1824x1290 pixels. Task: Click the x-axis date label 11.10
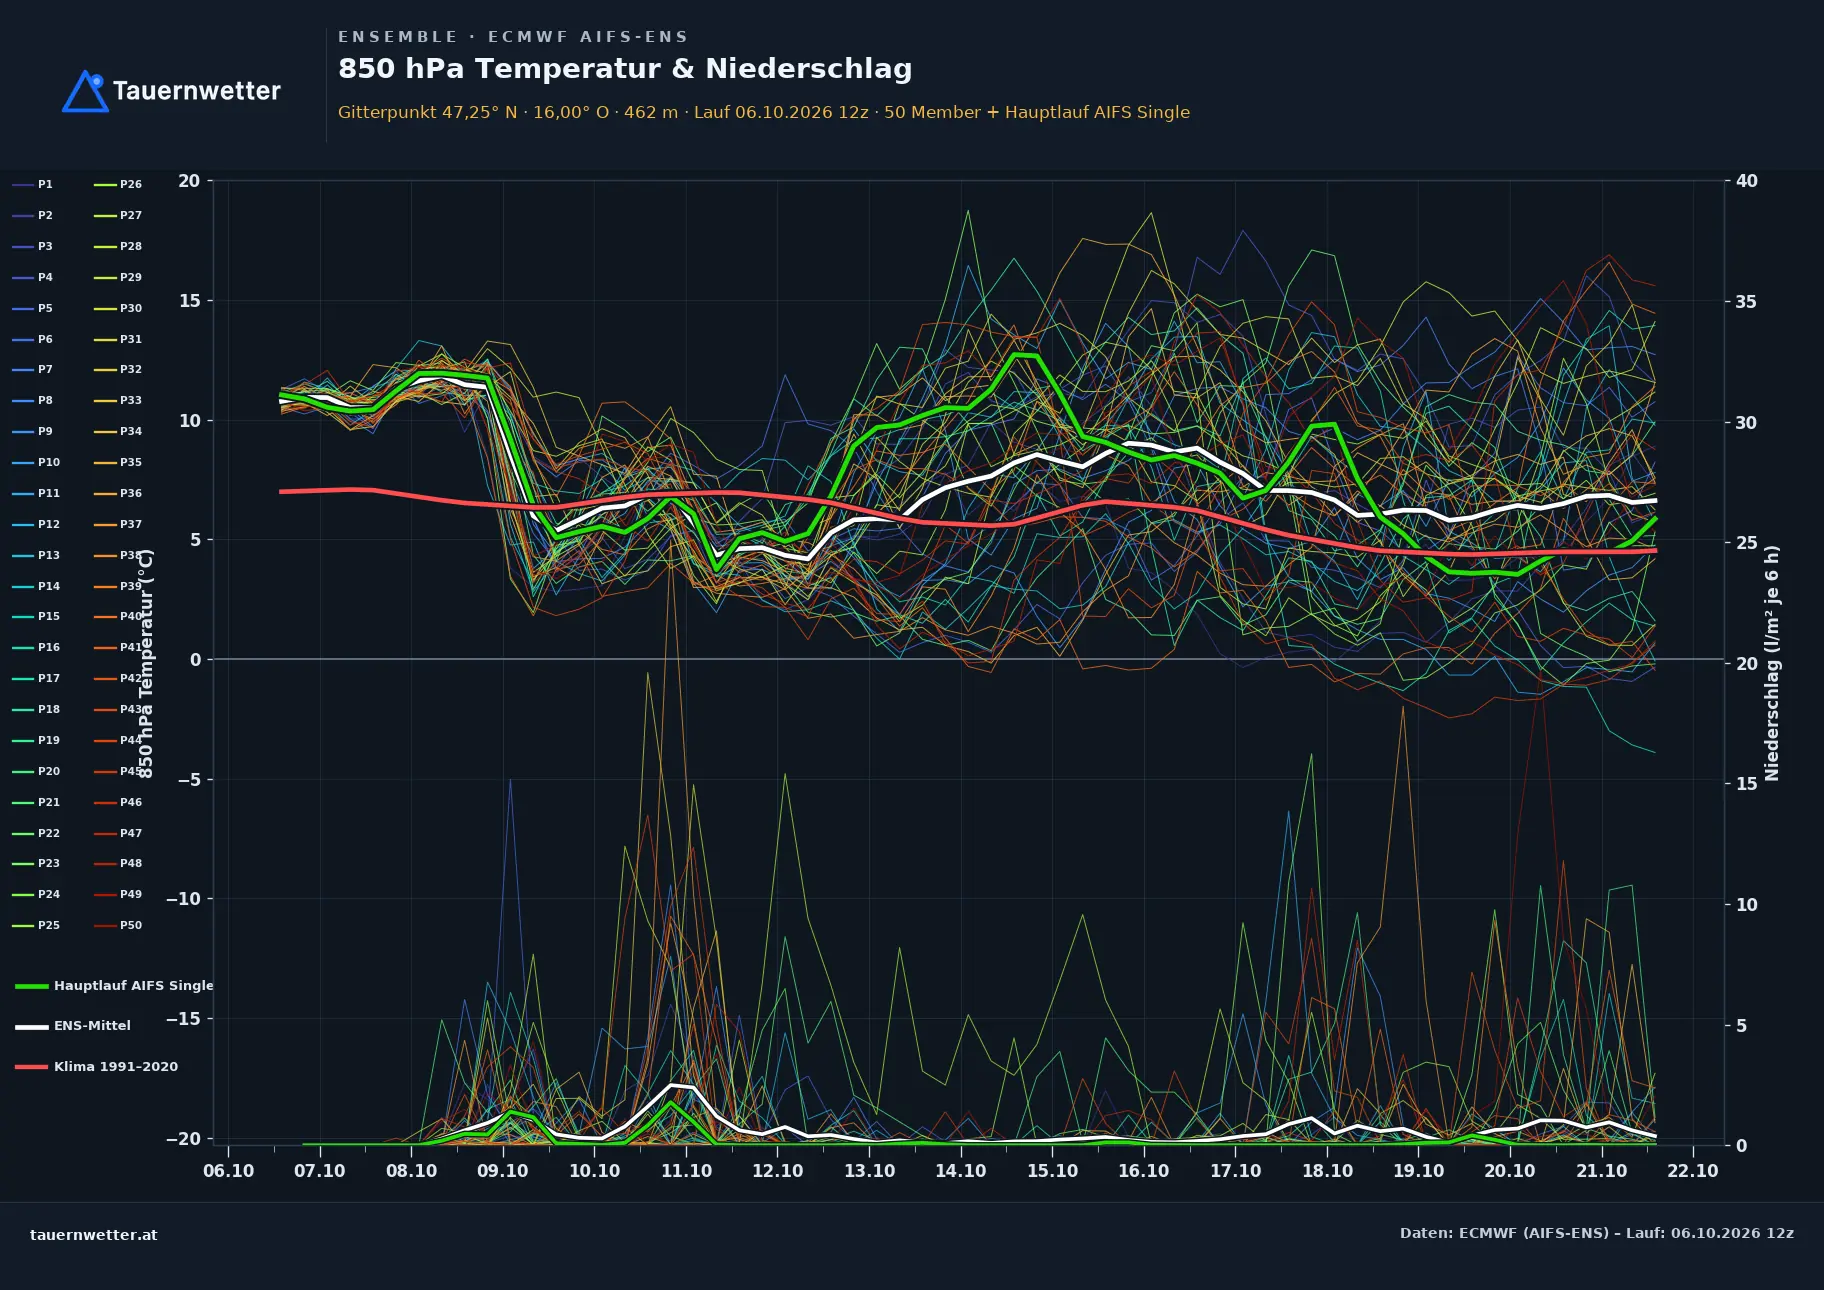(686, 1171)
